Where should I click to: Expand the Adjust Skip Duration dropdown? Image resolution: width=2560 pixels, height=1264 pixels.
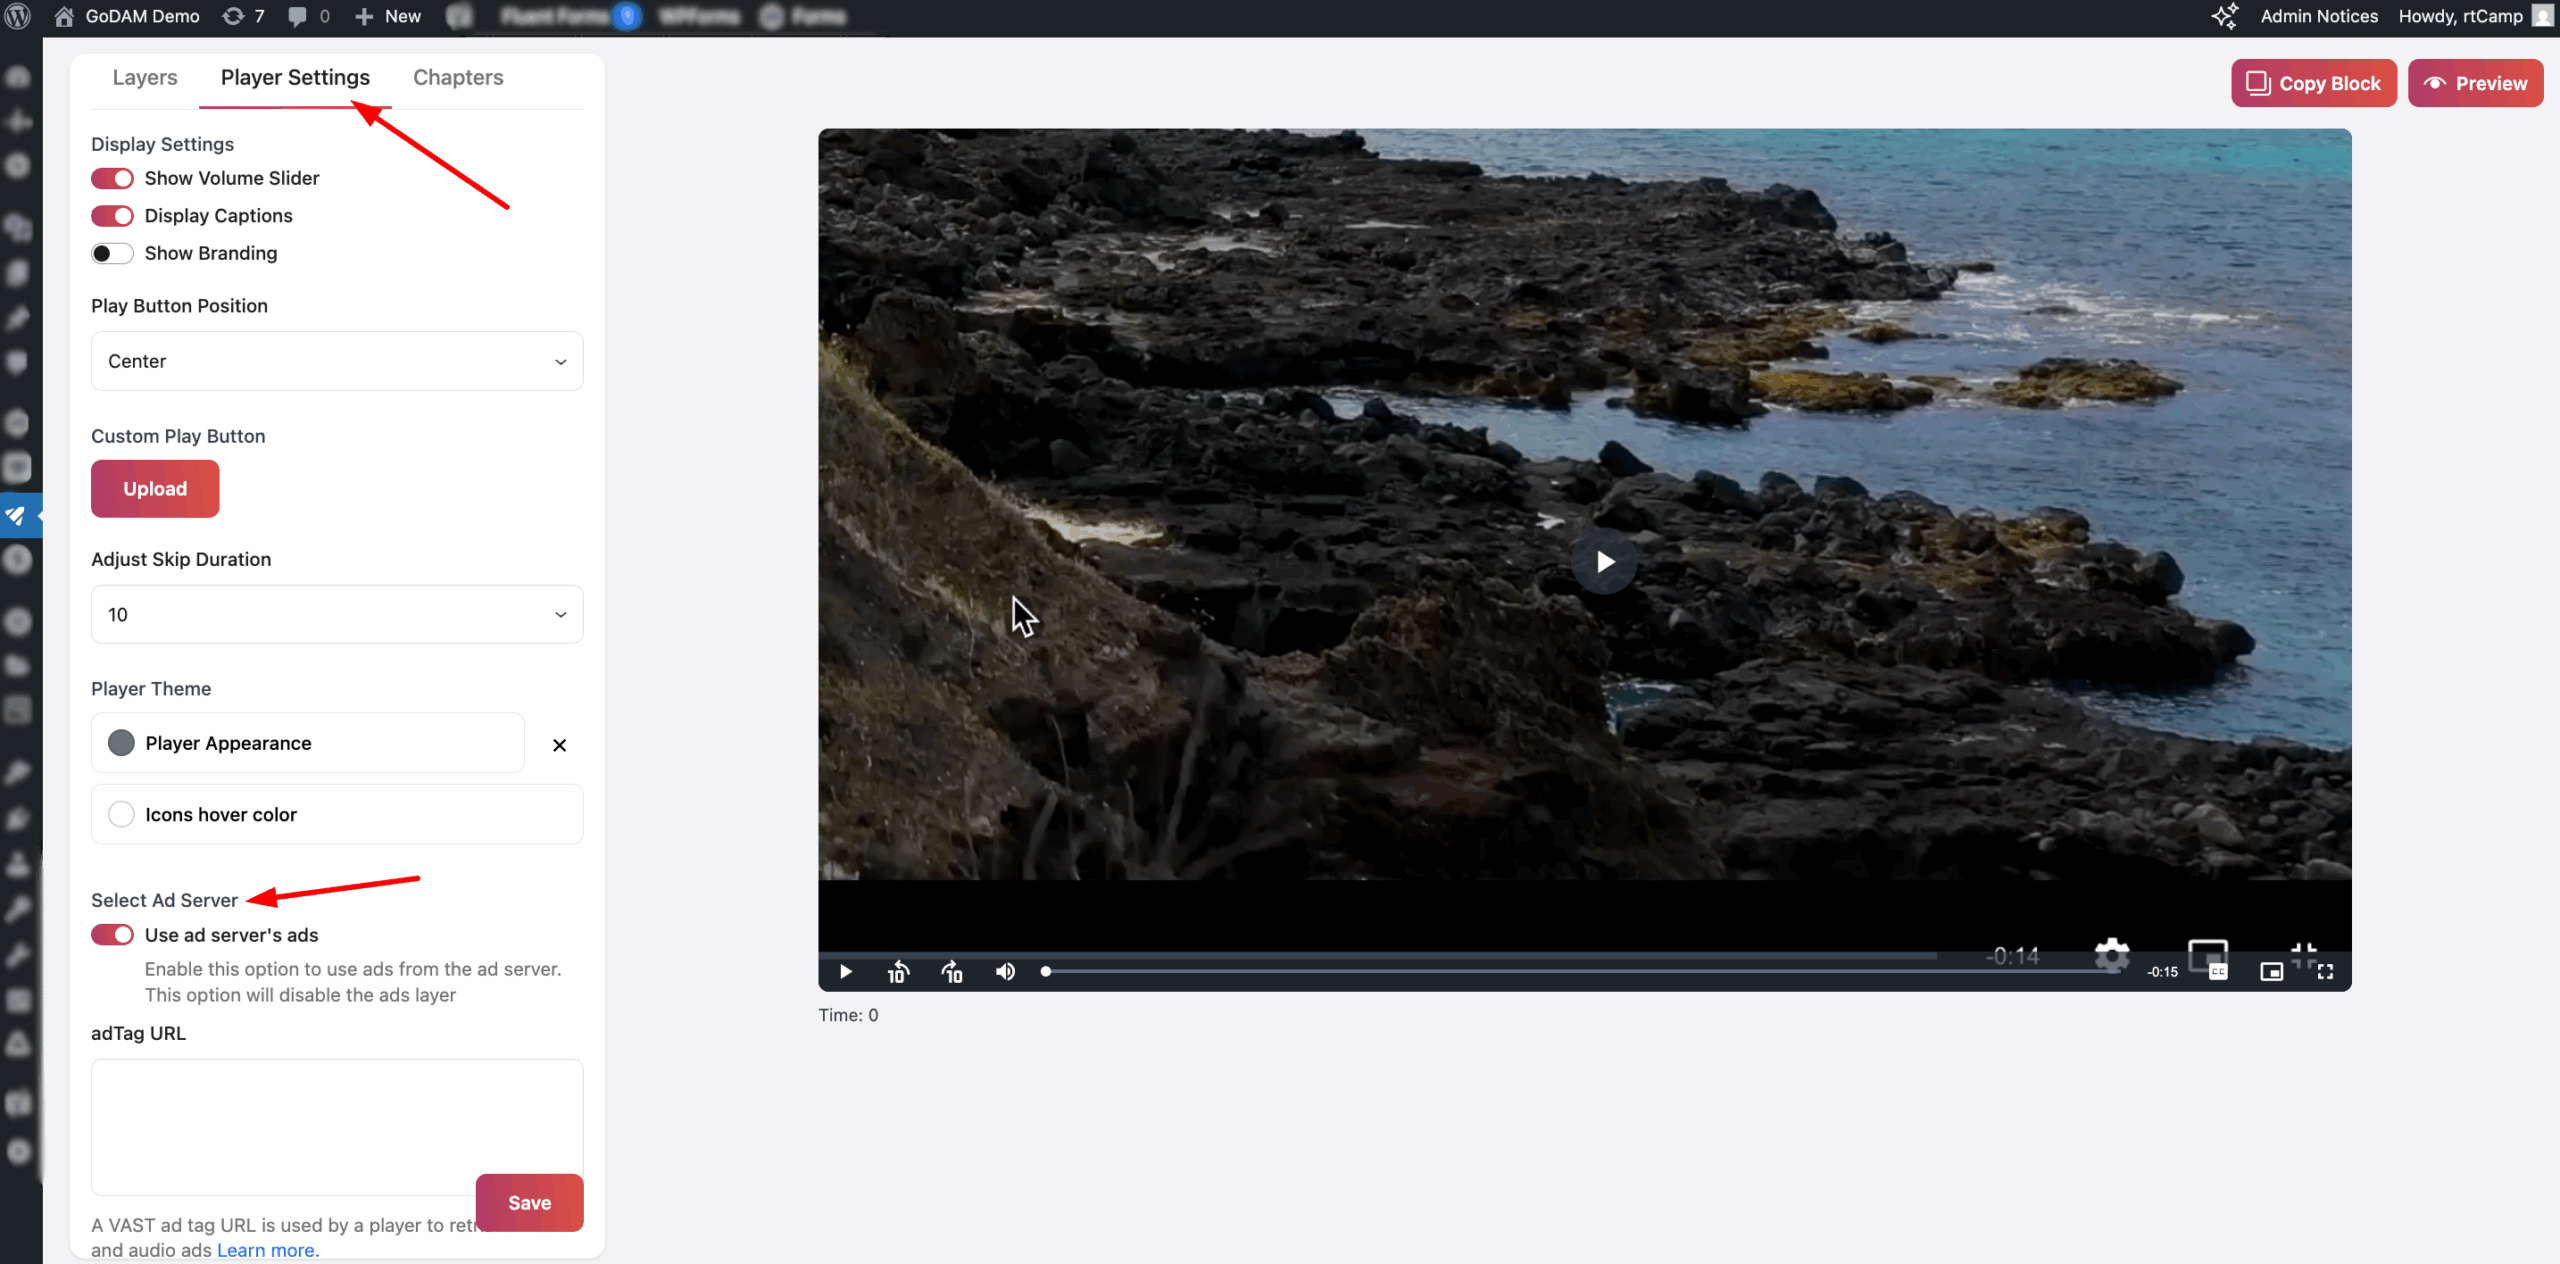pos(336,614)
